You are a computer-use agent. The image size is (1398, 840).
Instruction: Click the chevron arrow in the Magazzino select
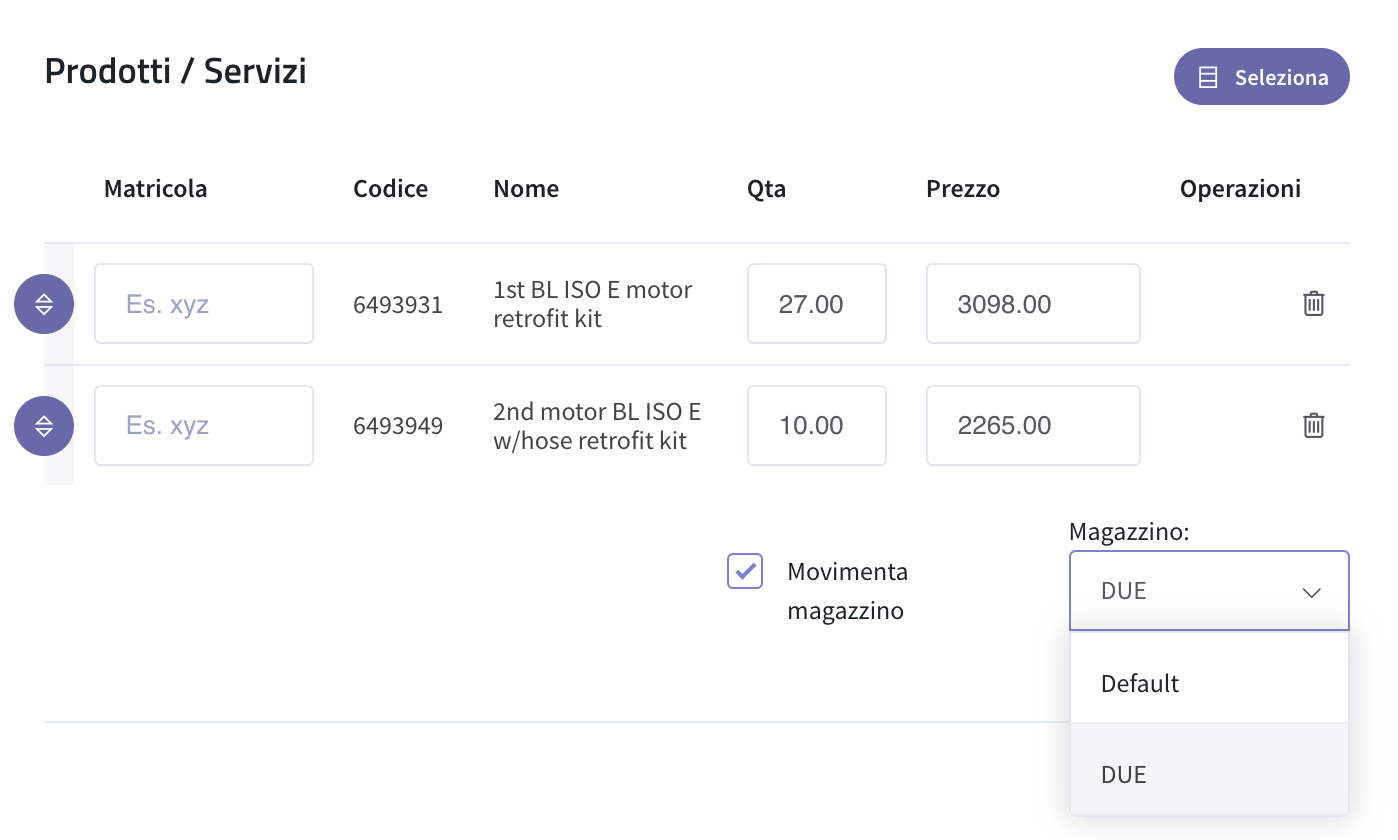(x=1312, y=592)
